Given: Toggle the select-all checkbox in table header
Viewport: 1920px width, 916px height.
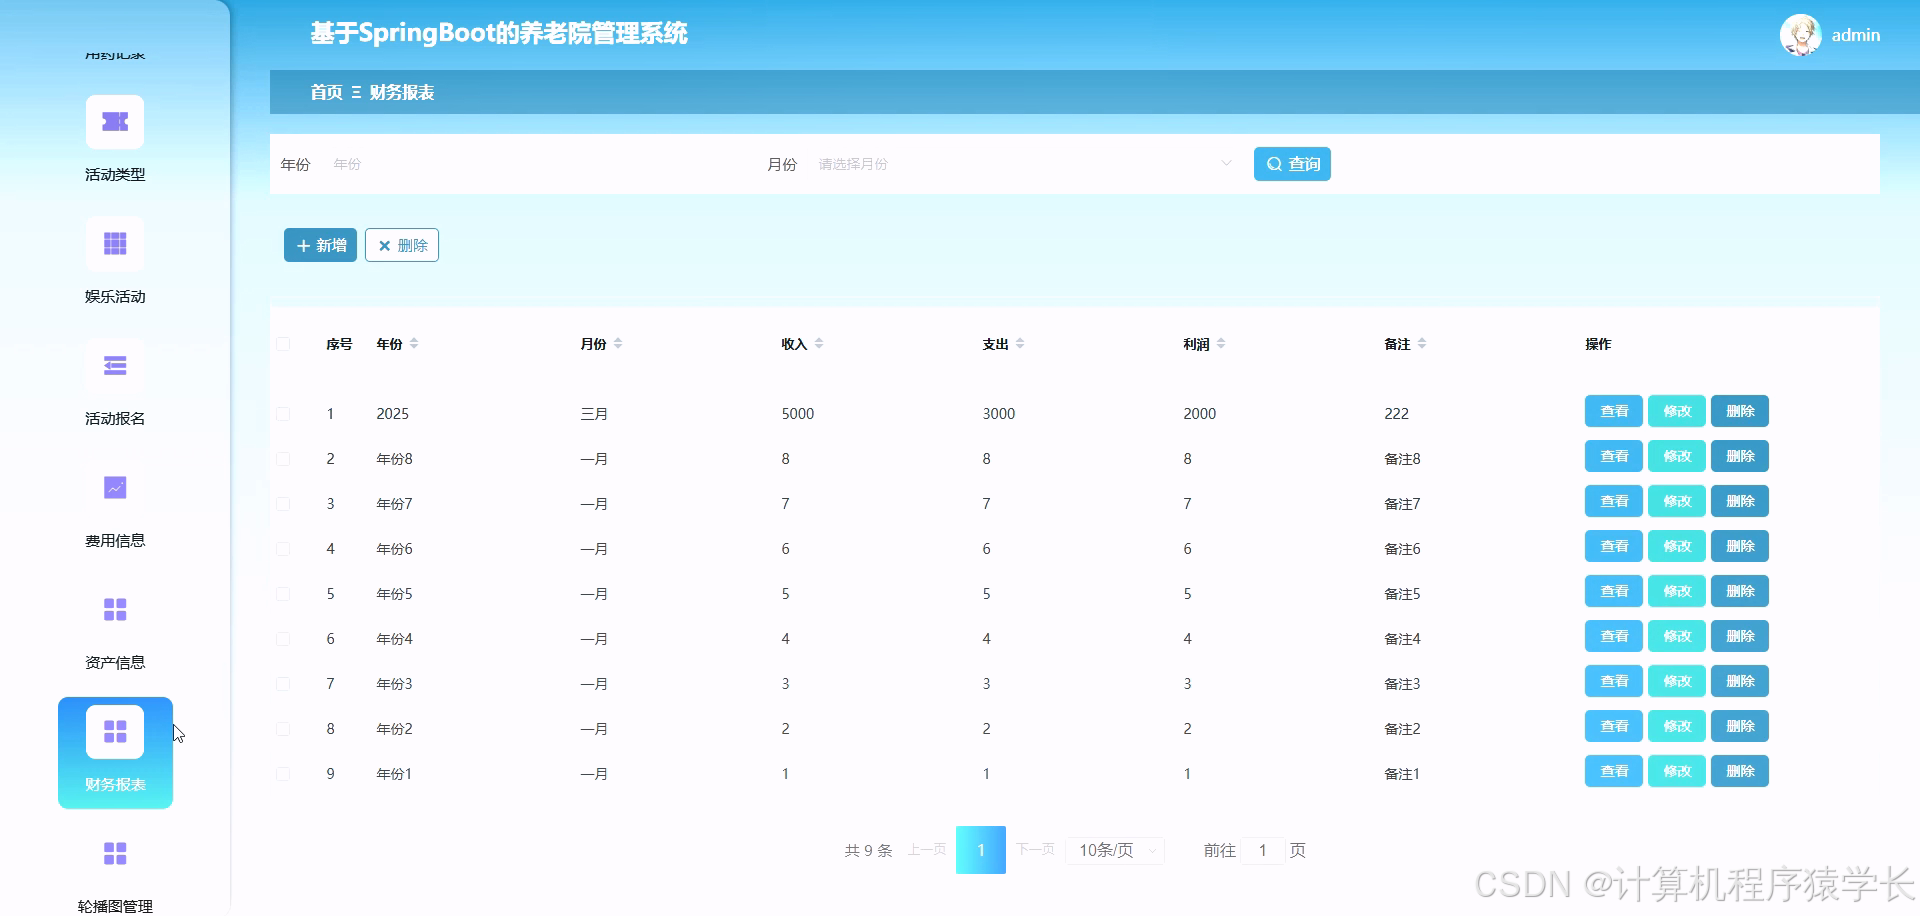Looking at the screenshot, I should [283, 344].
